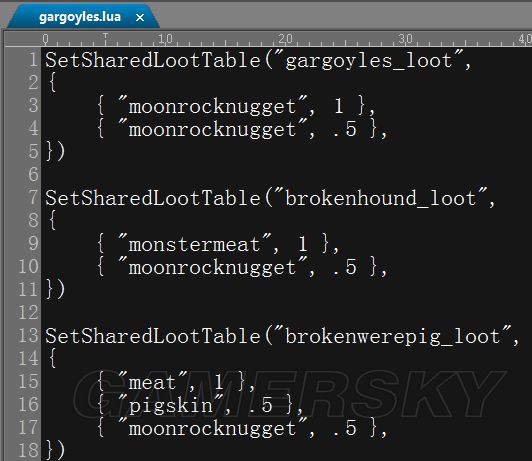Click the opening brace on line 8
This screenshot has height=461, width=532.
click(x=52, y=220)
